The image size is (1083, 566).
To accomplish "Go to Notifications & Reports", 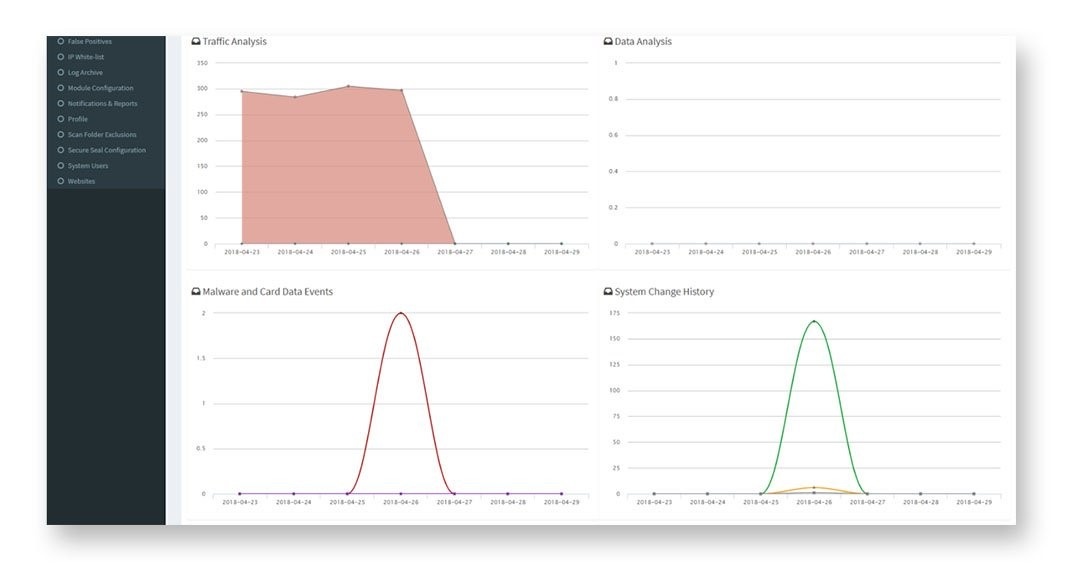I will 102,103.
